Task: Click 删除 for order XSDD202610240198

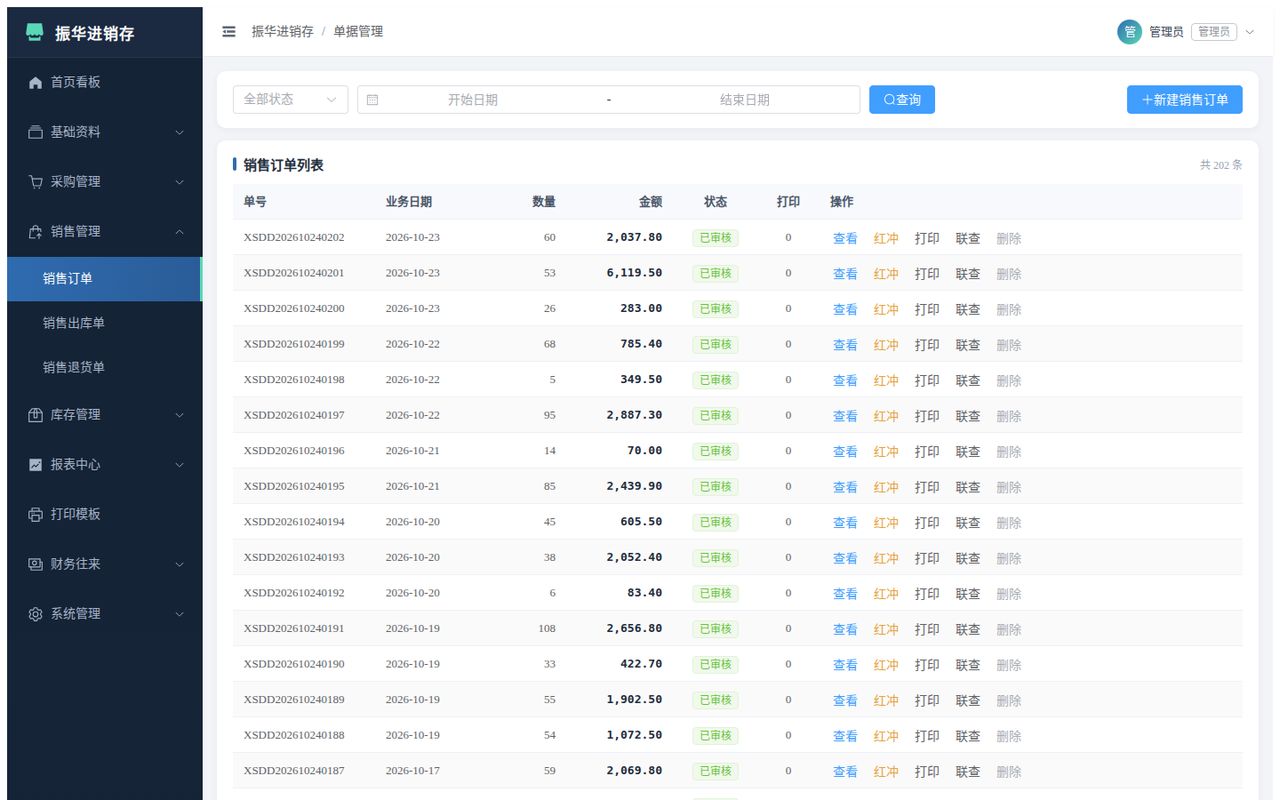Action: (x=1009, y=380)
